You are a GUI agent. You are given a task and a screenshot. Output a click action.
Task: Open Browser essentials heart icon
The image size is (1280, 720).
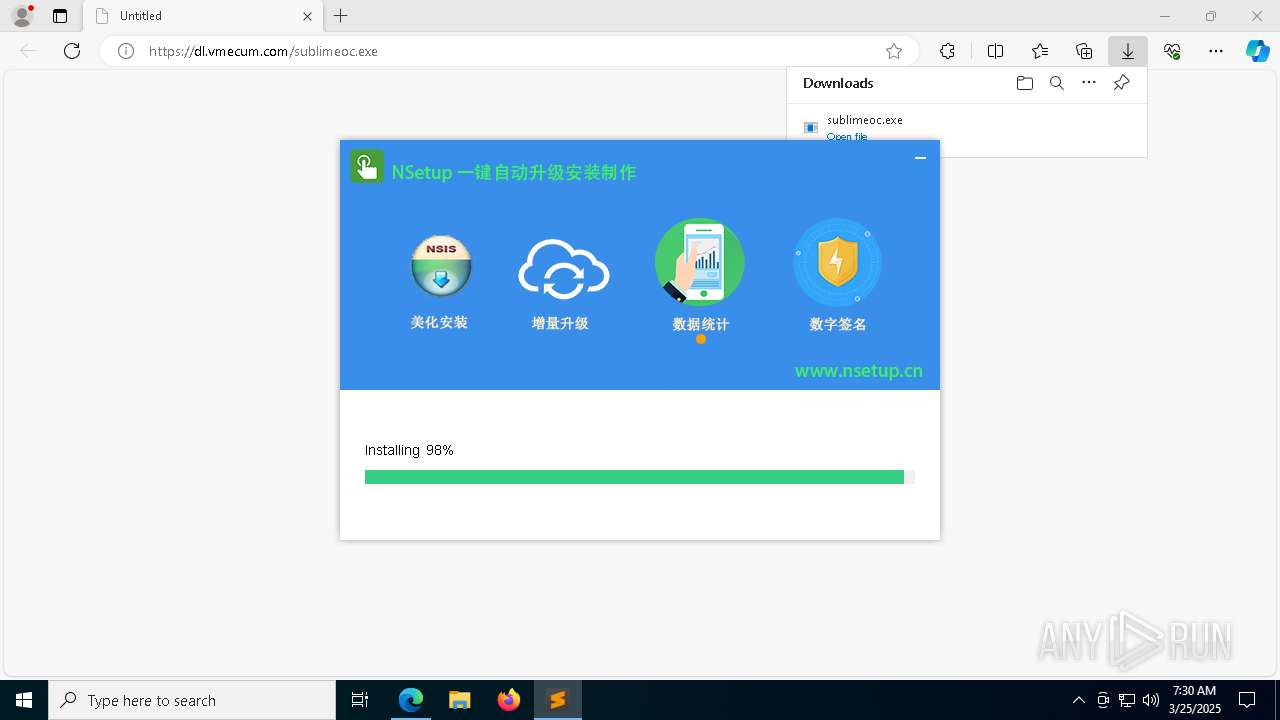1172,51
